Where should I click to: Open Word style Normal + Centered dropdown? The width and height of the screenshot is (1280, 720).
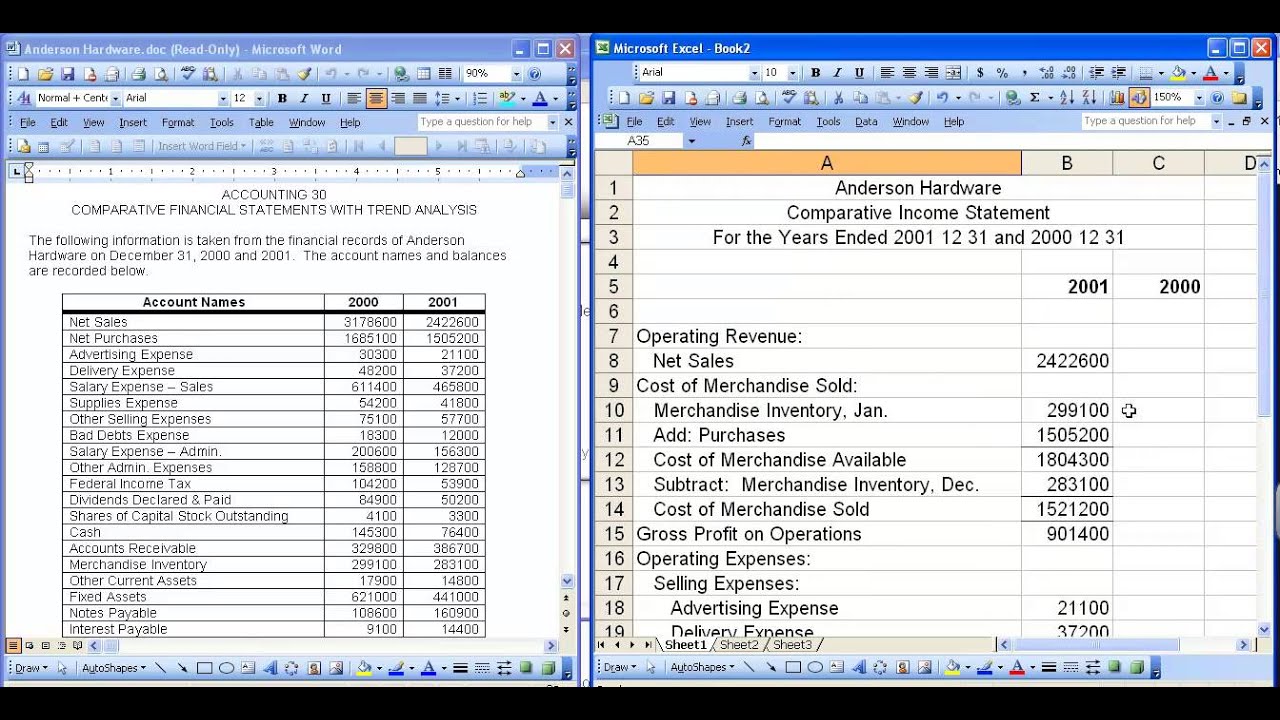tap(116, 98)
